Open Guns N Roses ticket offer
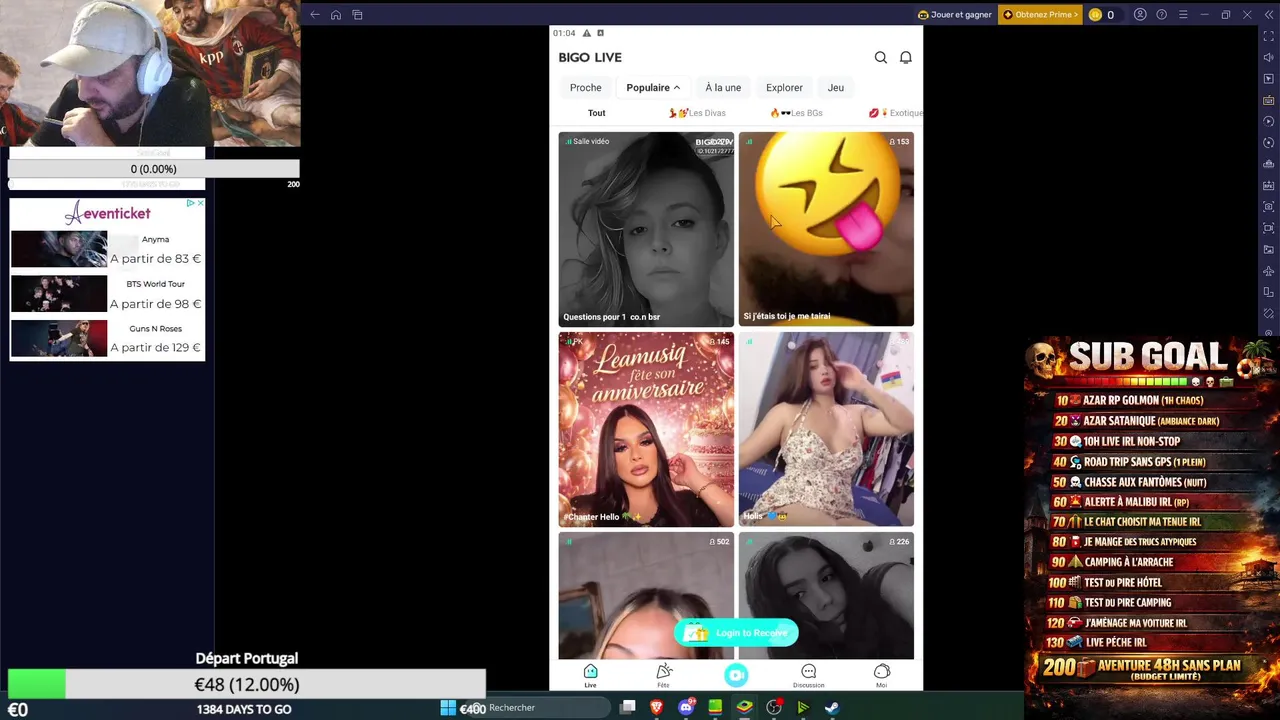This screenshot has width=1280, height=720. 107,338
